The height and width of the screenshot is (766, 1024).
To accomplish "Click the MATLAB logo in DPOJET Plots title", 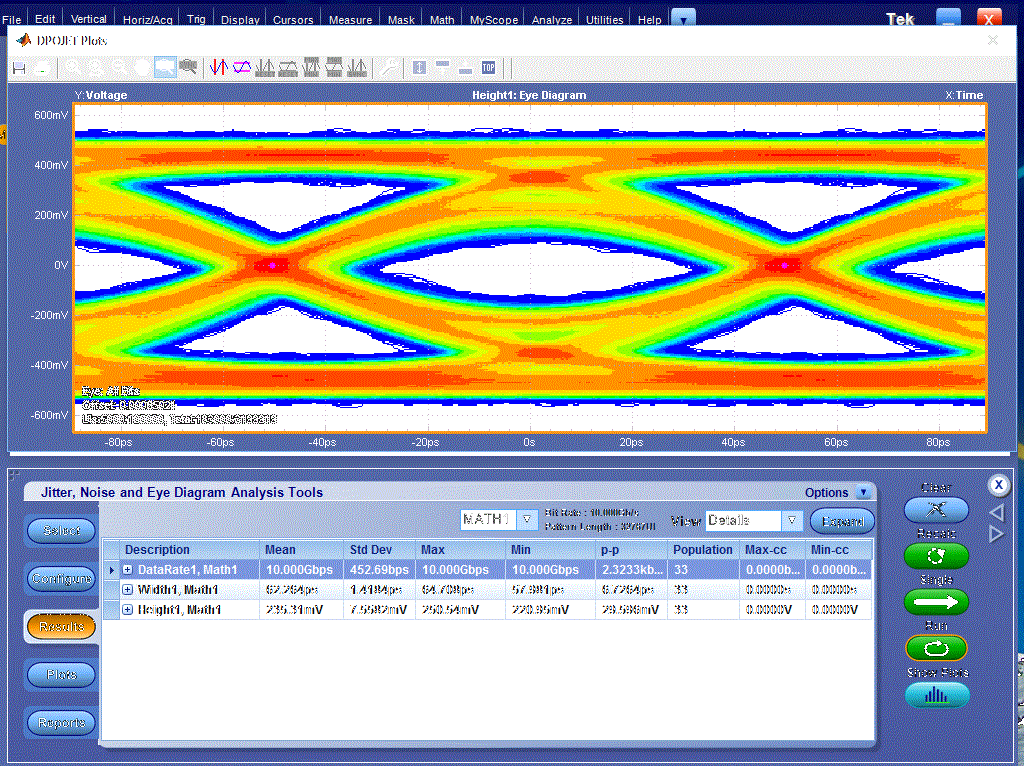I will [x=24, y=40].
